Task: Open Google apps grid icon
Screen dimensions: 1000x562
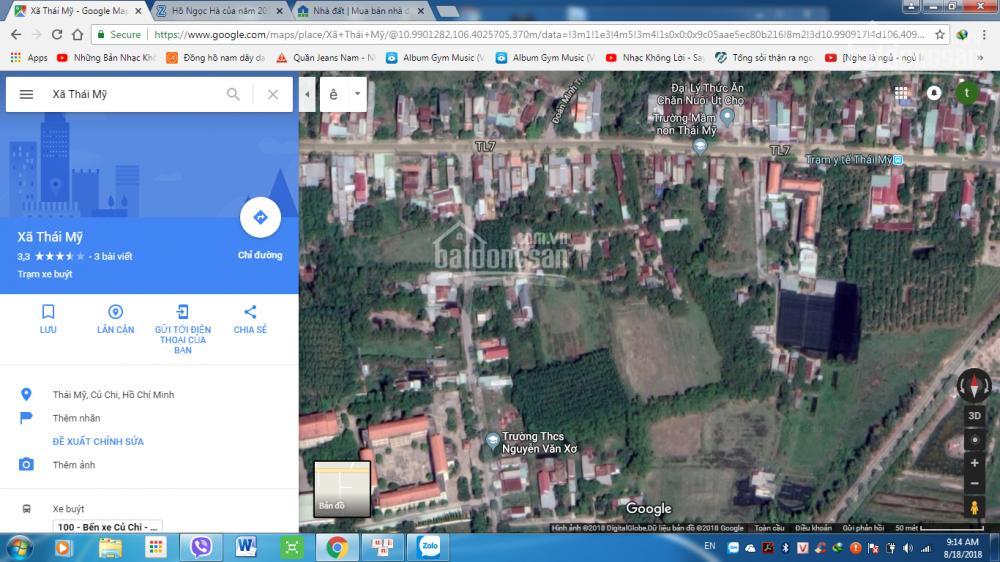Action: (901, 93)
